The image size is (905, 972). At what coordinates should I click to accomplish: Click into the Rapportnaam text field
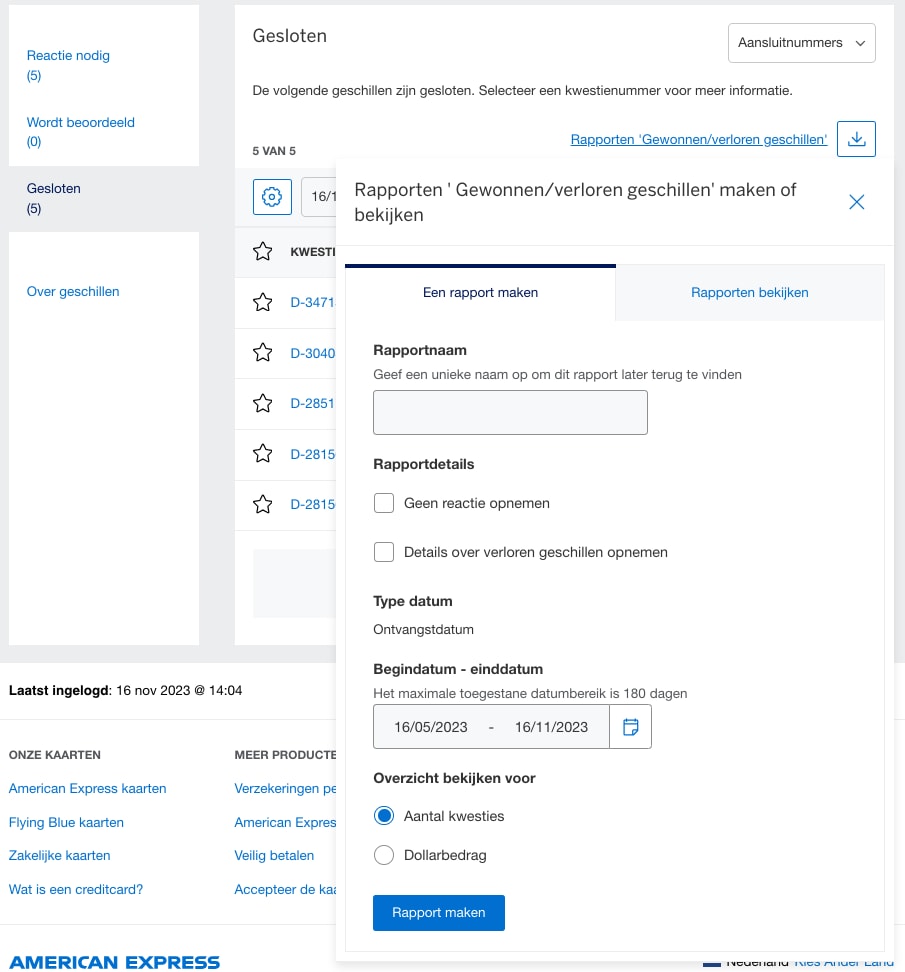click(510, 412)
